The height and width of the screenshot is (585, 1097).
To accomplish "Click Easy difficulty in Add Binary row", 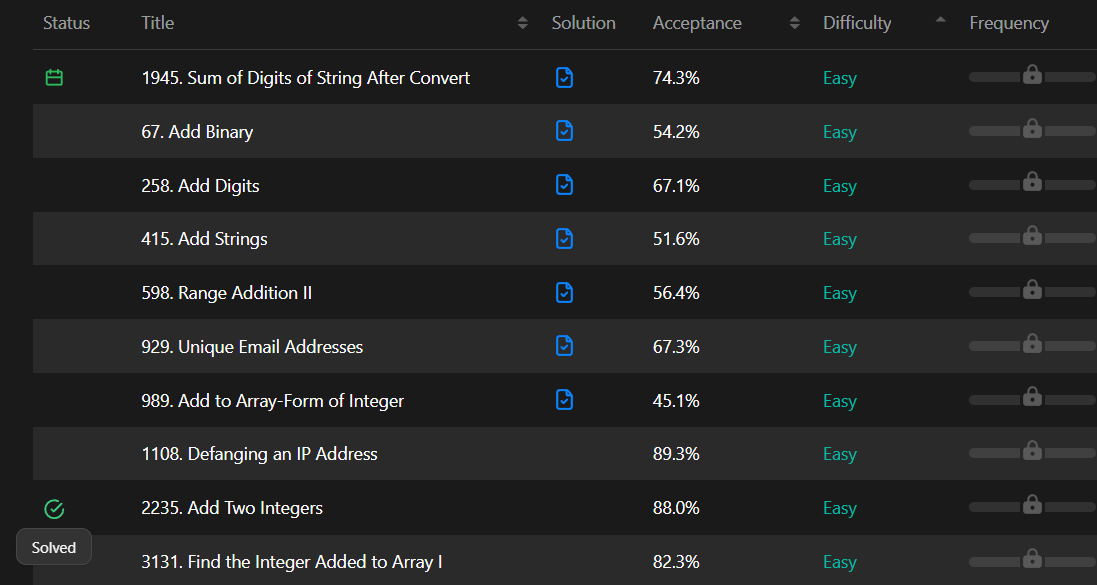I will pos(840,132).
